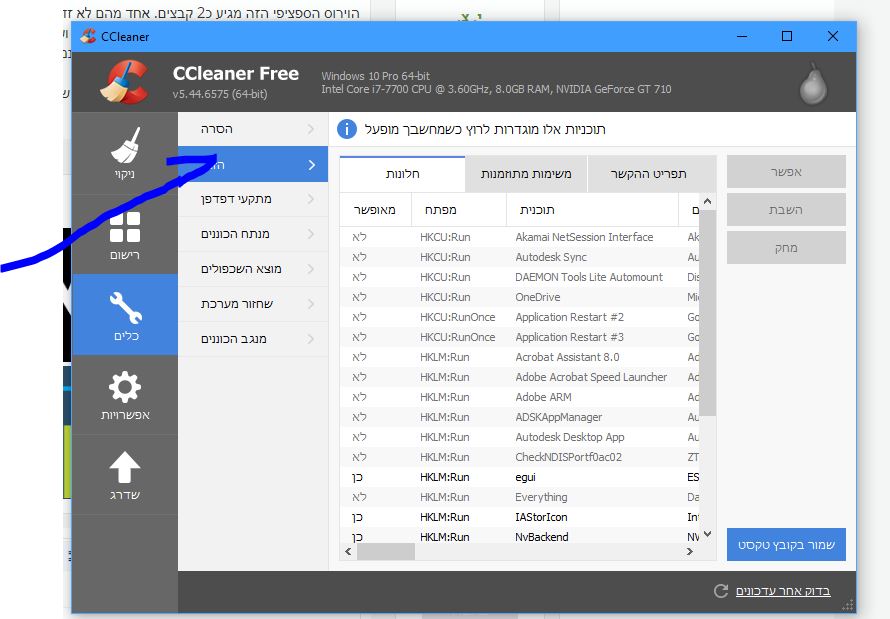Click the CCleaner logo in header

coord(124,83)
